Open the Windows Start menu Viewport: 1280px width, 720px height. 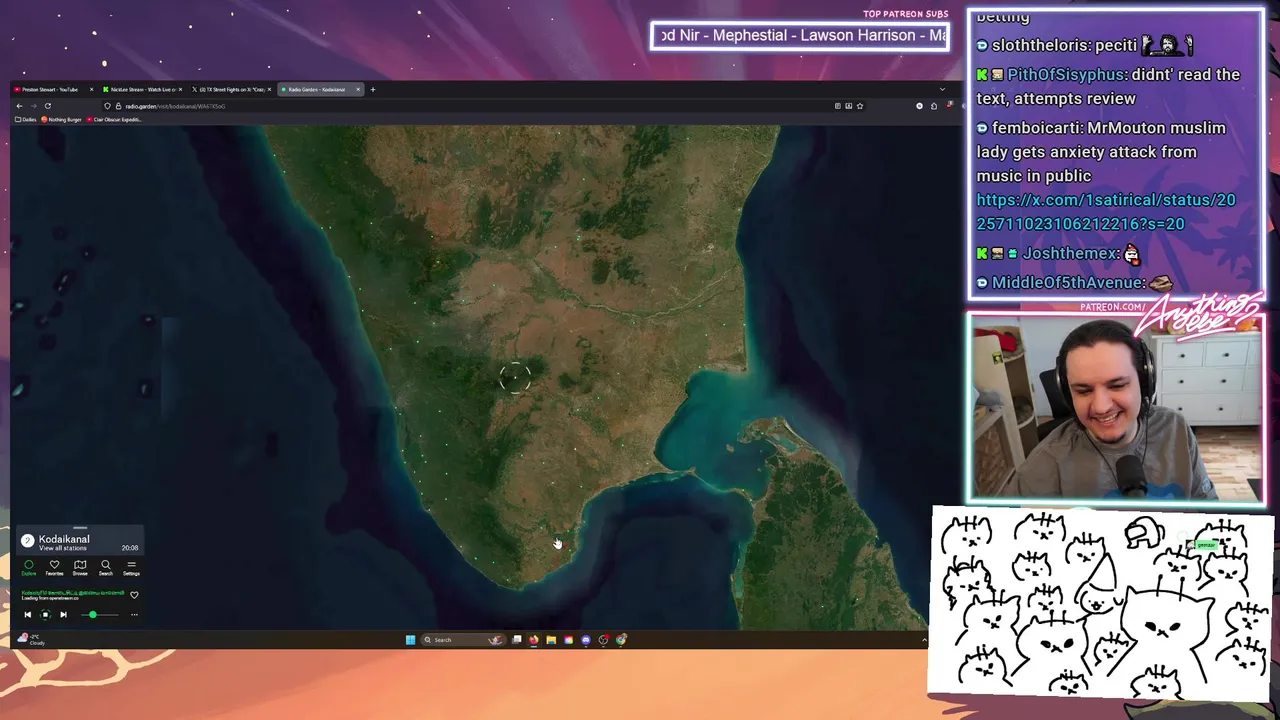coord(410,640)
